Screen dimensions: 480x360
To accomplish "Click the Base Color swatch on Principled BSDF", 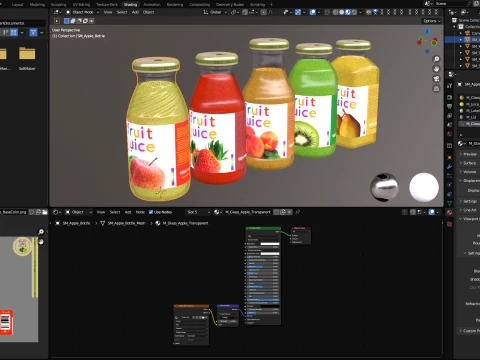I will 270,244.
